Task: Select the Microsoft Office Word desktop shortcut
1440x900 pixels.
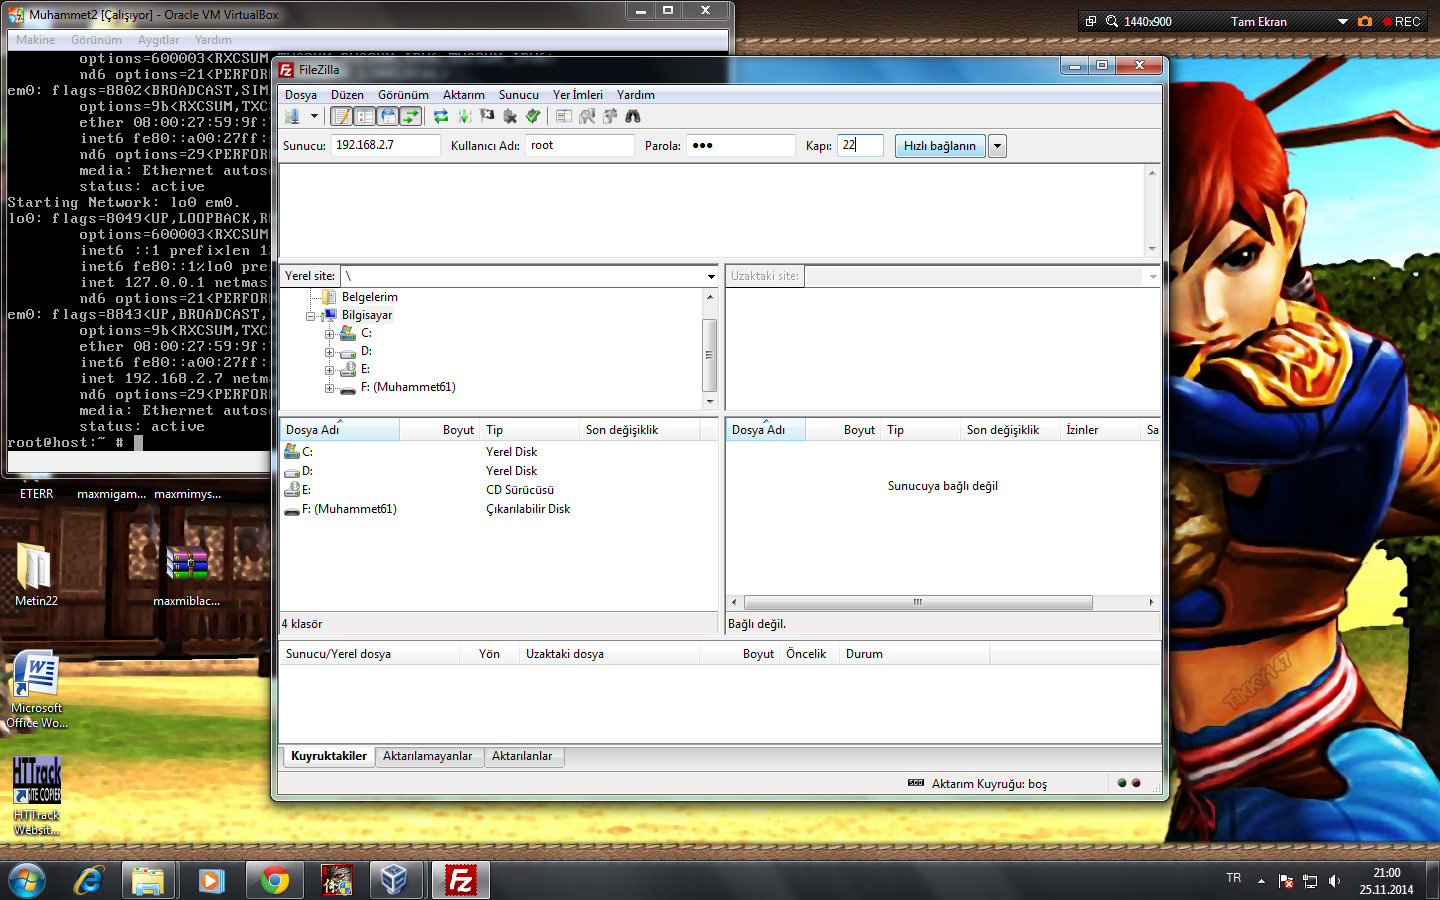Action: tap(37, 689)
